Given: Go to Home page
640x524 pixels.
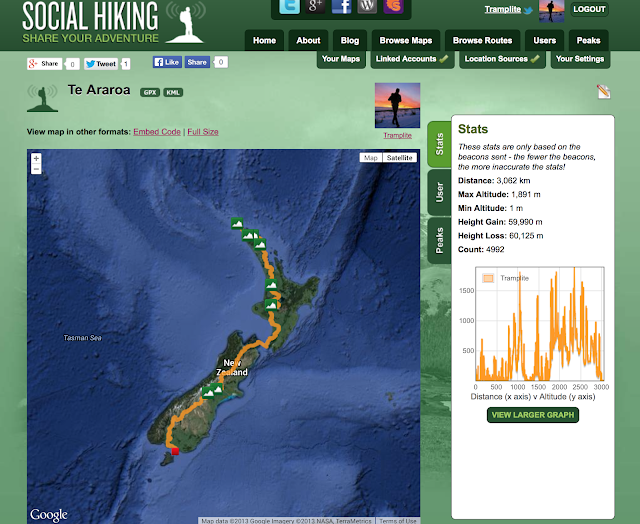Looking at the screenshot, I should click(264, 40).
